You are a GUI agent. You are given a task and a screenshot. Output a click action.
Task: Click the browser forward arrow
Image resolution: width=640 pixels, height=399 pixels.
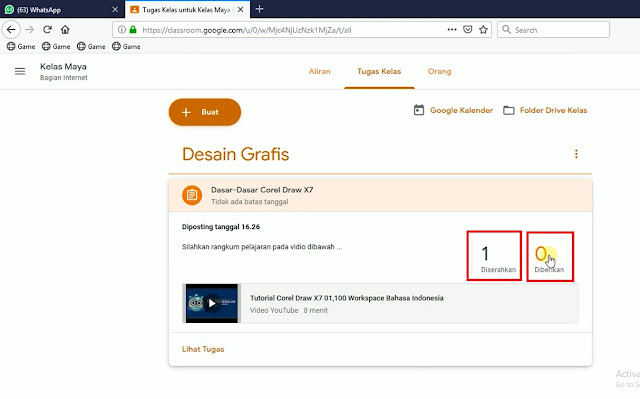(29, 29)
